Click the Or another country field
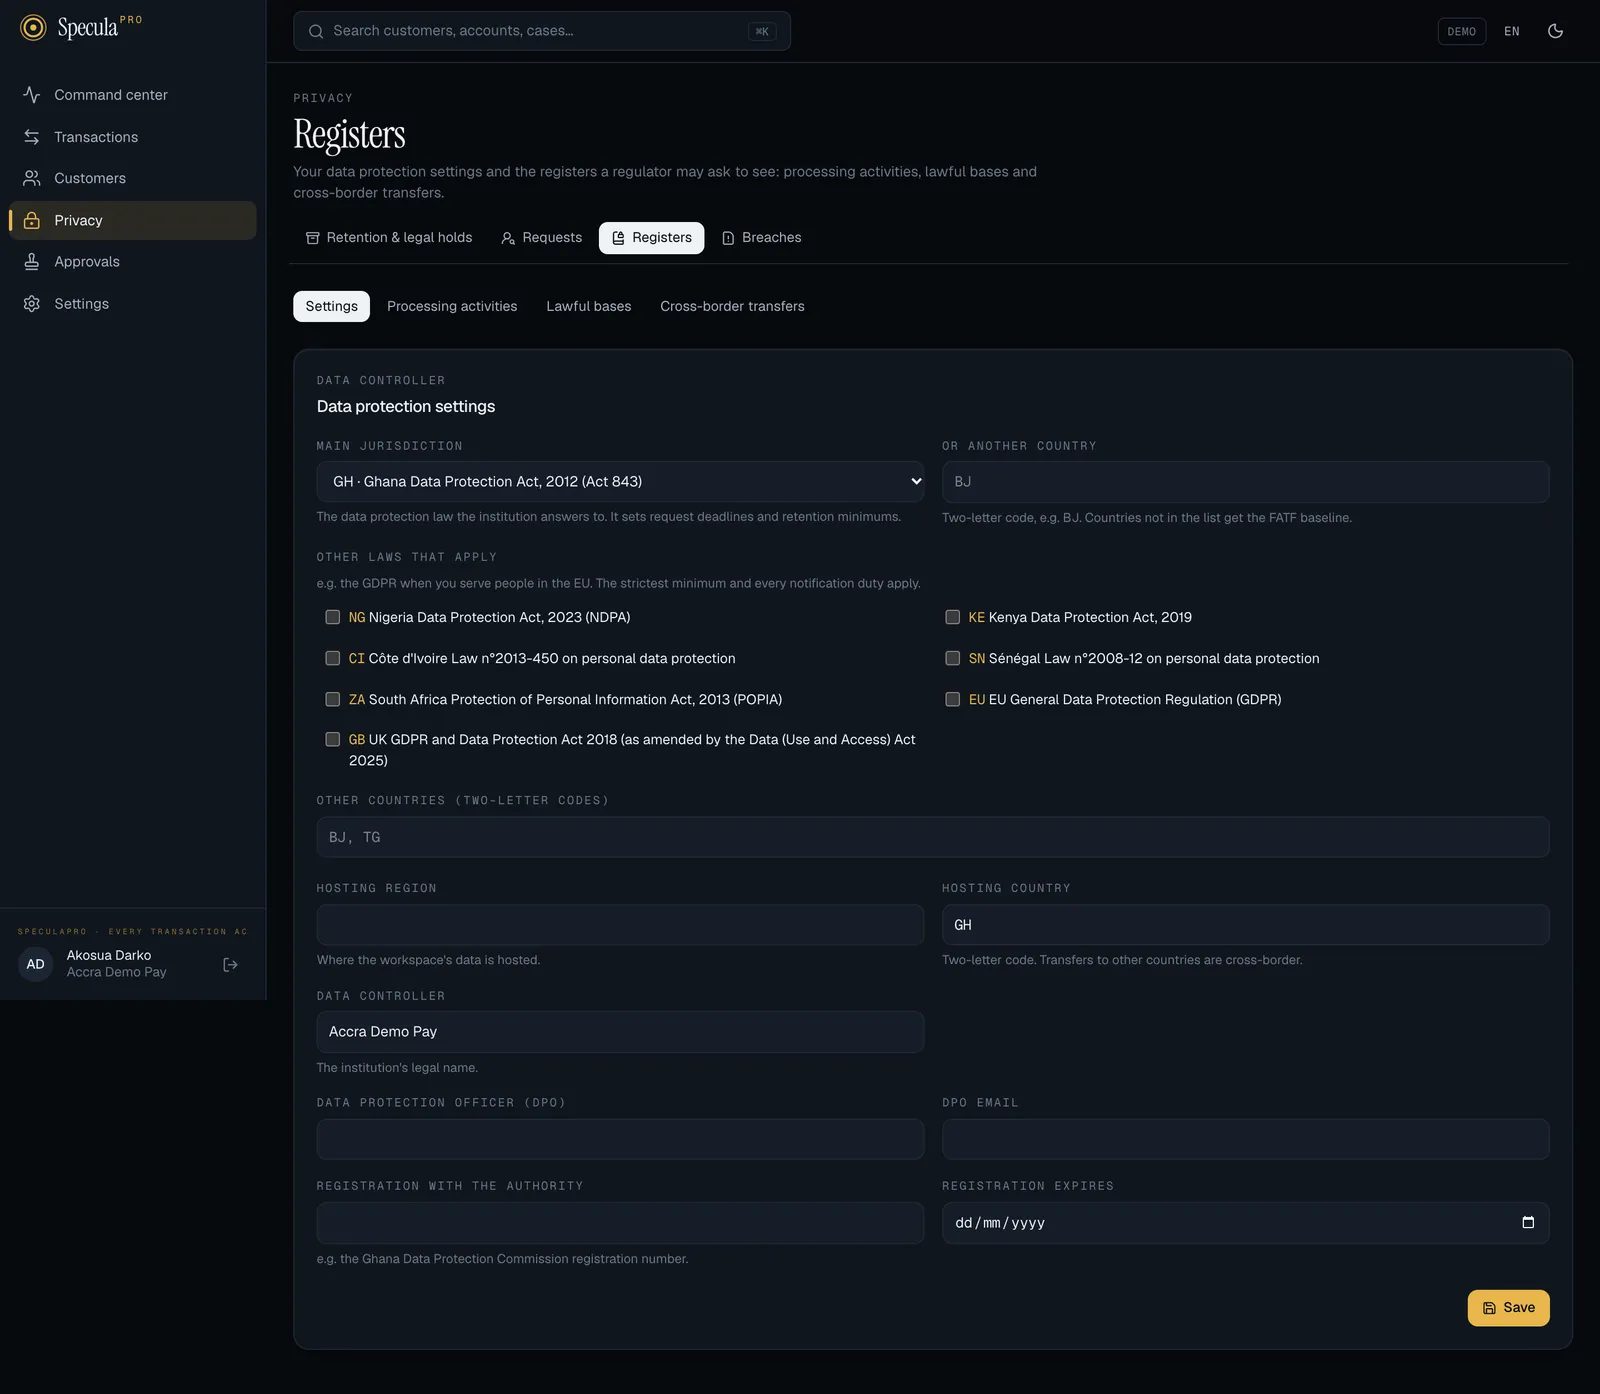 1246,482
